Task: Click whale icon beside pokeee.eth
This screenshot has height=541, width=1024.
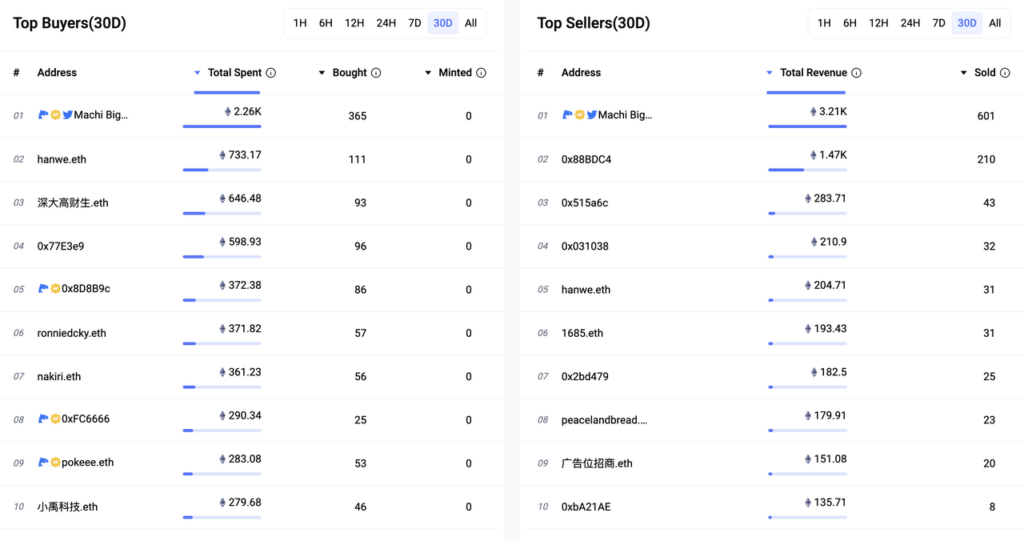Action: (43, 462)
